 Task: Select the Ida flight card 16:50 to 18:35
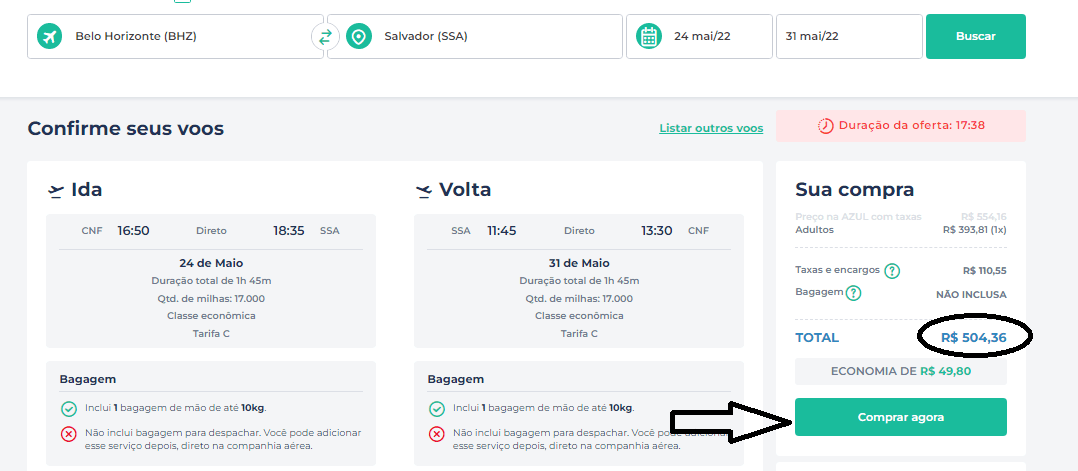pyautogui.click(x=211, y=281)
